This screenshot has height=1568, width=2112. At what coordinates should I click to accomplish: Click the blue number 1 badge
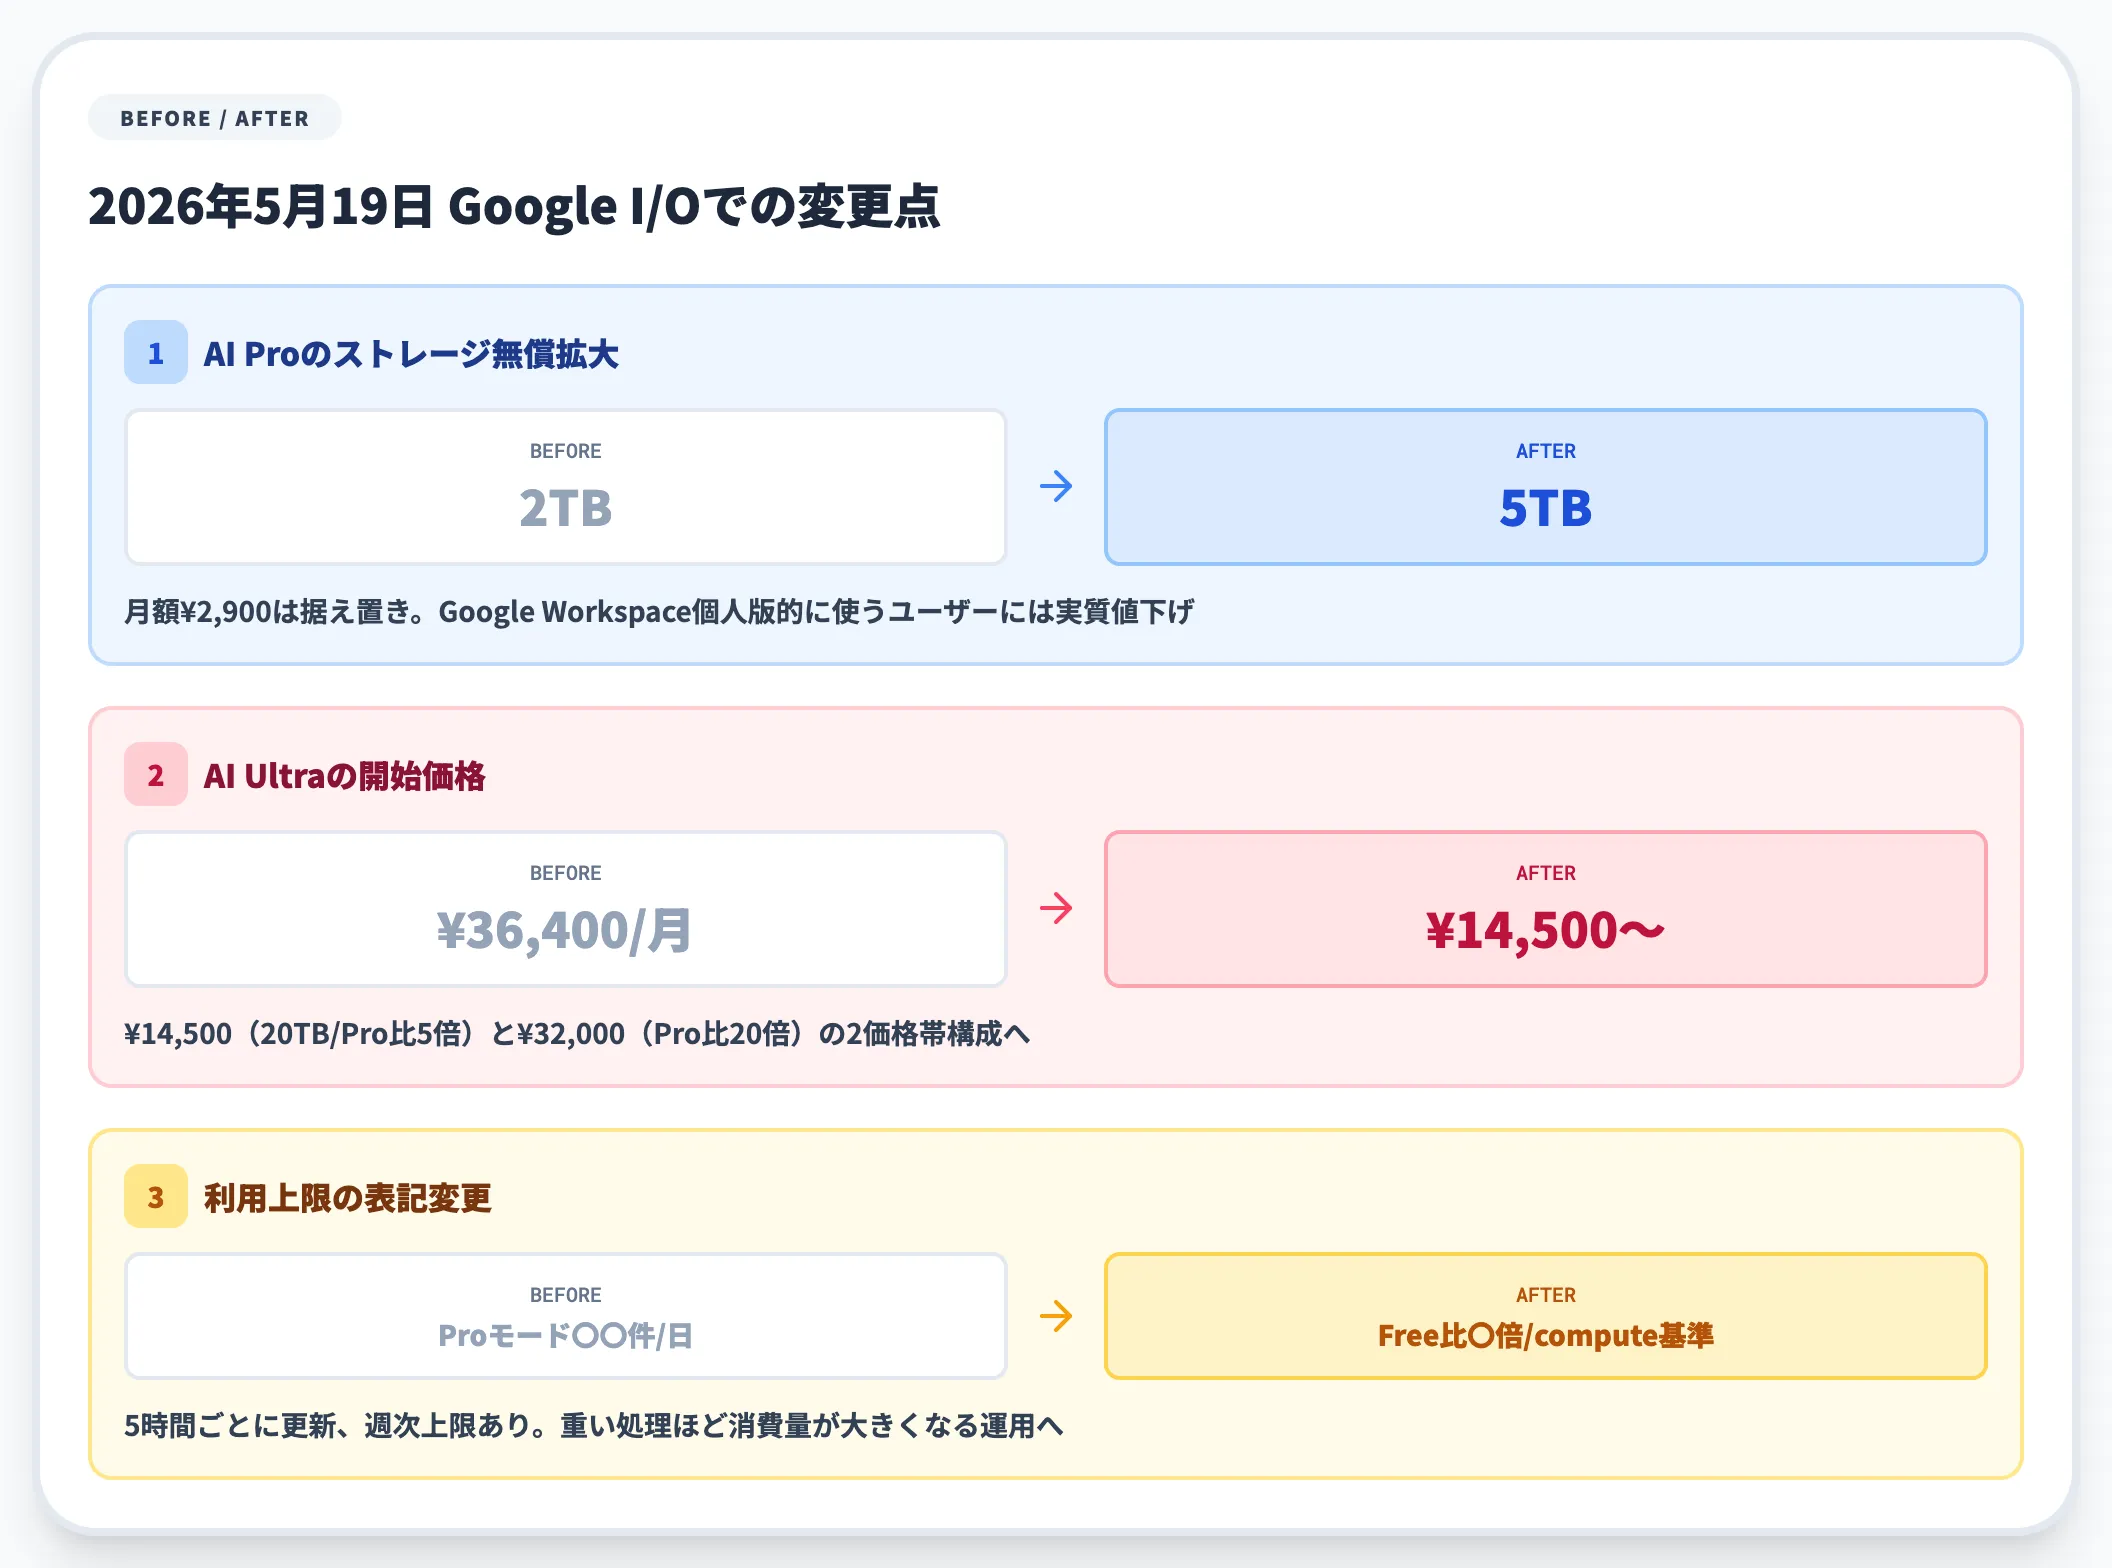pyautogui.click(x=156, y=352)
